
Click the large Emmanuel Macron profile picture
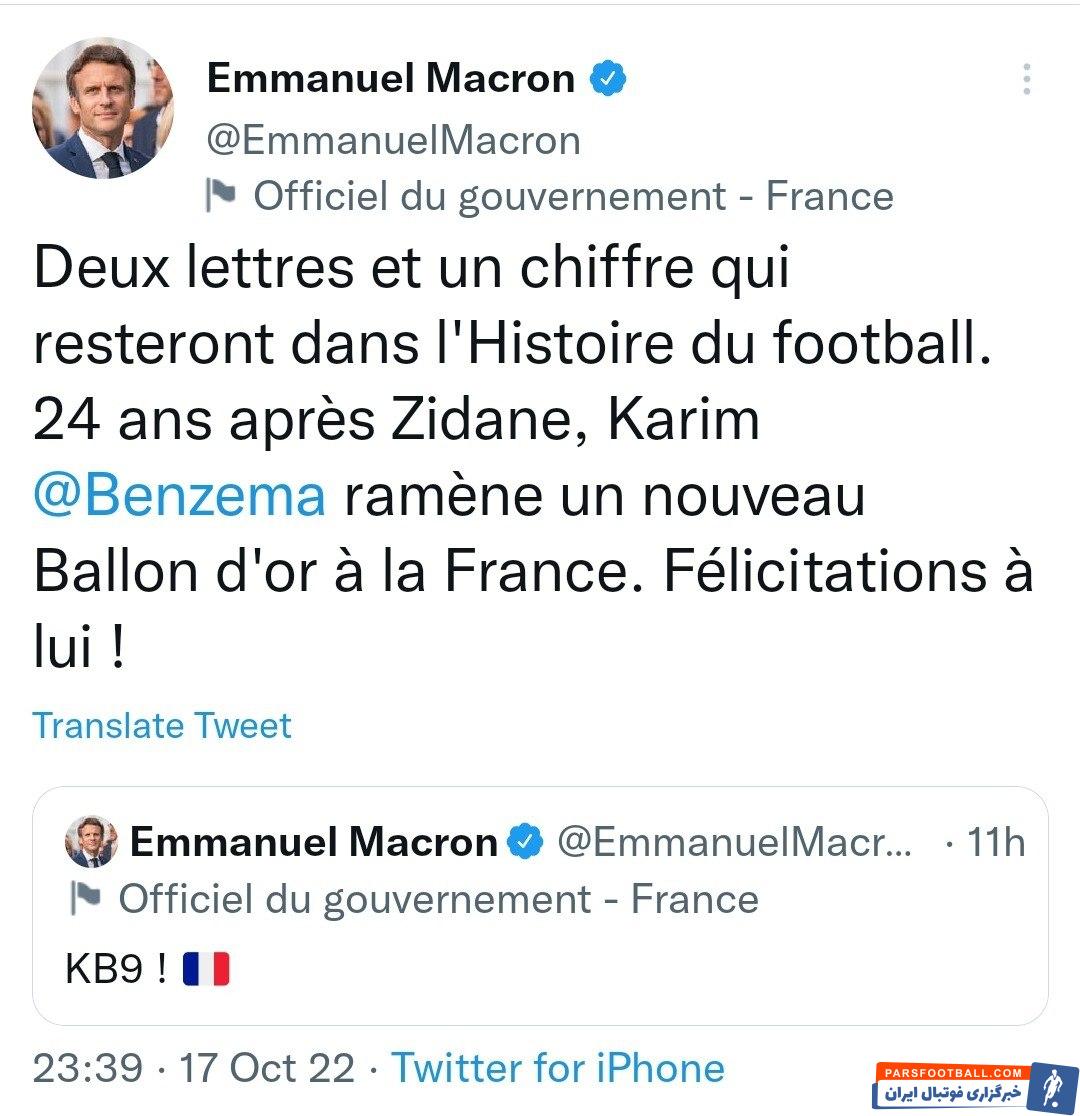click(x=103, y=109)
